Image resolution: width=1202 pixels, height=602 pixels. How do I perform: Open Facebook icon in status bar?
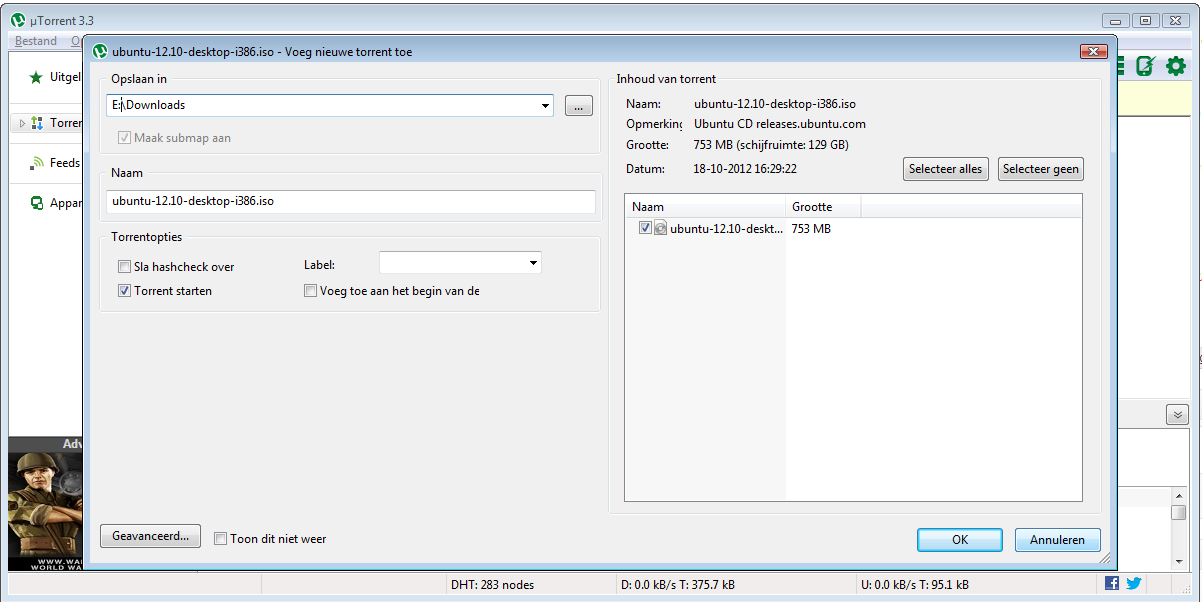pyautogui.click(x=1112, y=583)
